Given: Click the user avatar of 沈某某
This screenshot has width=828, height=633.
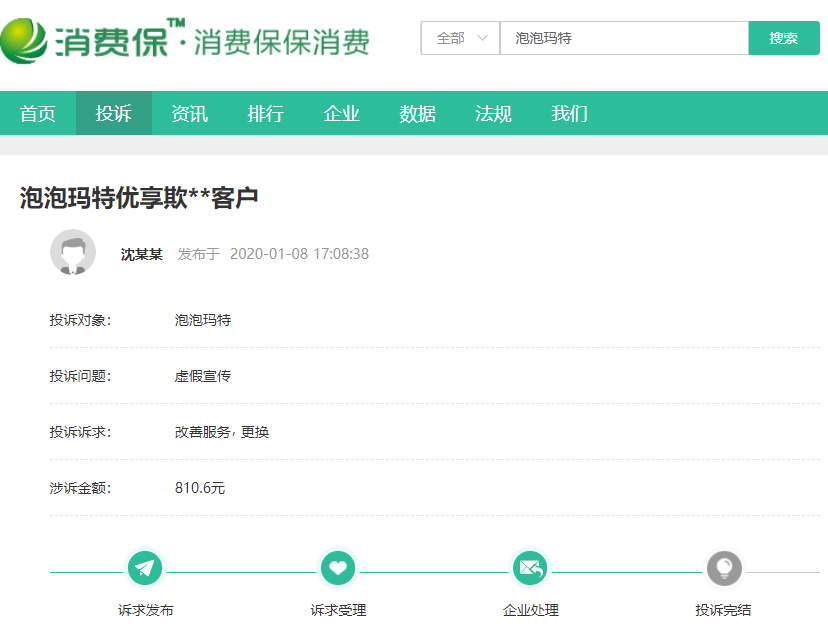Looking at the screenshot, I should pos(73,253).
